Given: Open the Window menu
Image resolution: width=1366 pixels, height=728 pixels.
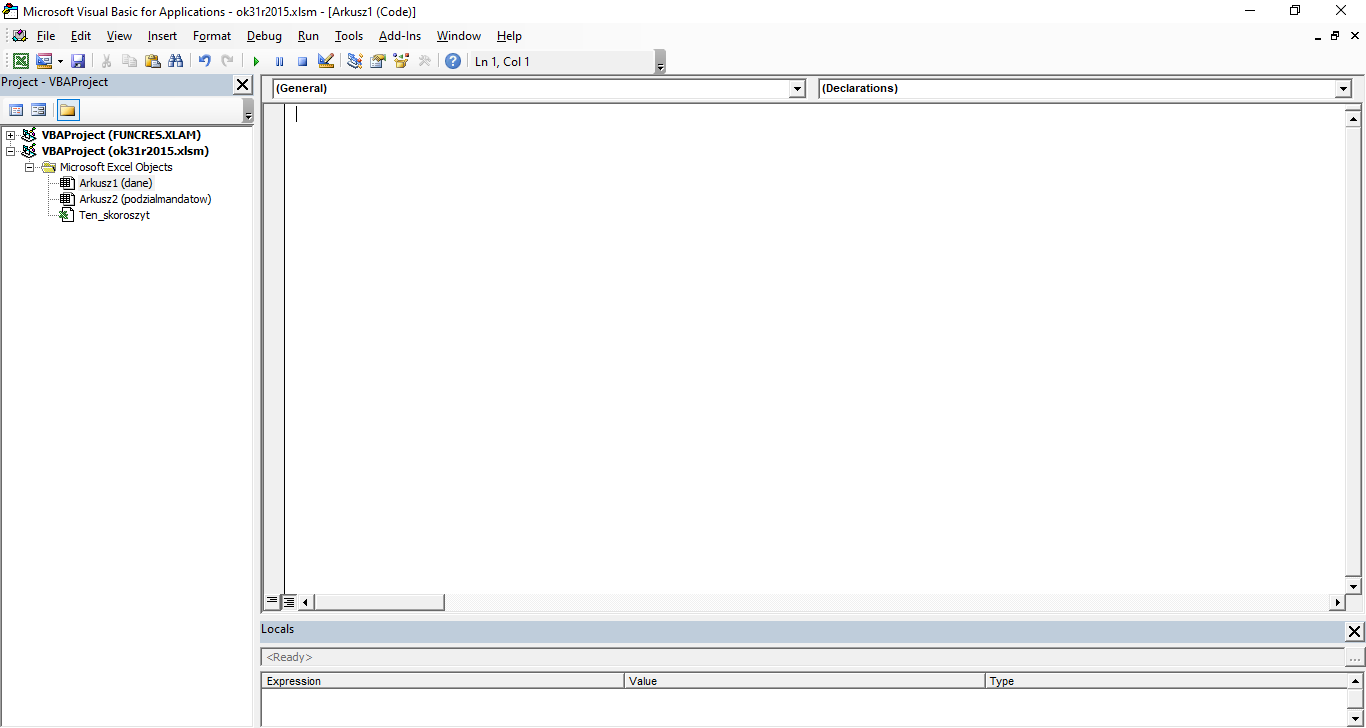Looking at the screenshot, I should (x=459, y=36).
